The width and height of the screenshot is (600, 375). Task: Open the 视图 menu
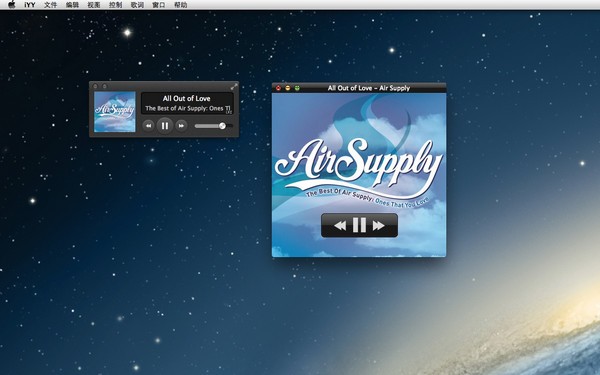[x=94, y=5]
